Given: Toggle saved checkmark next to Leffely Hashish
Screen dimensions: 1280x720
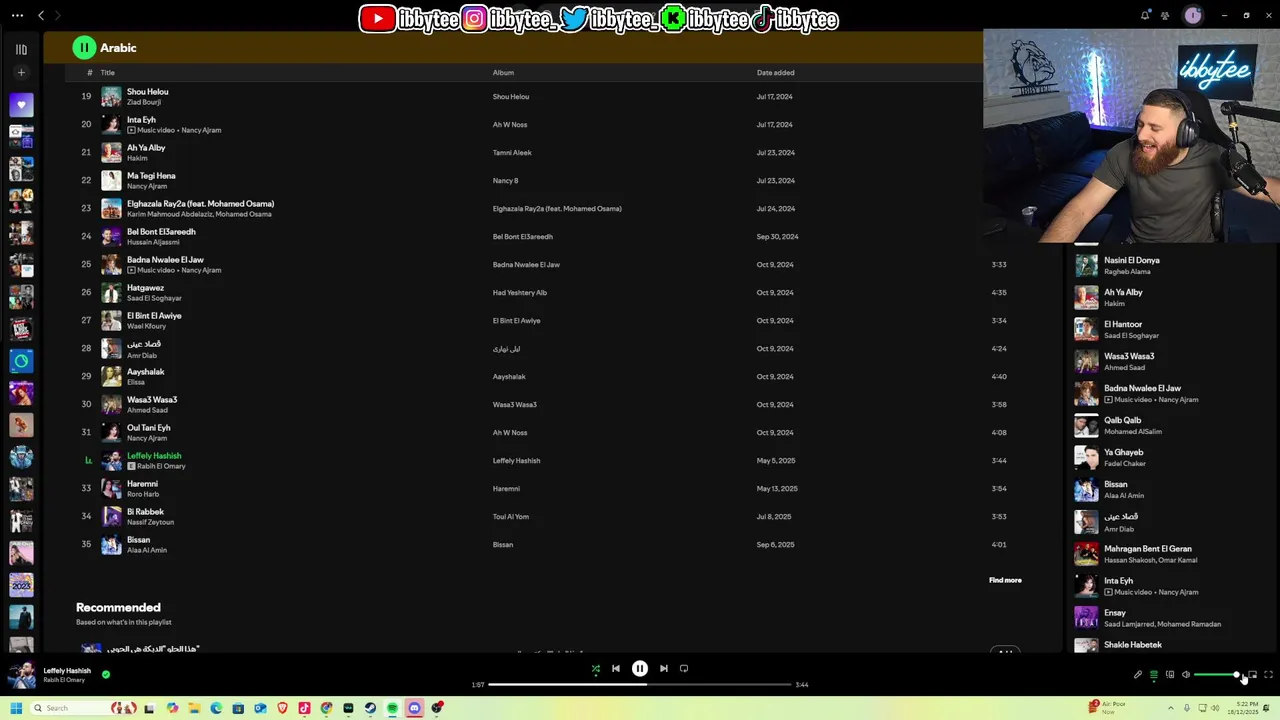Looking at the screenshot, I should 106,674.
